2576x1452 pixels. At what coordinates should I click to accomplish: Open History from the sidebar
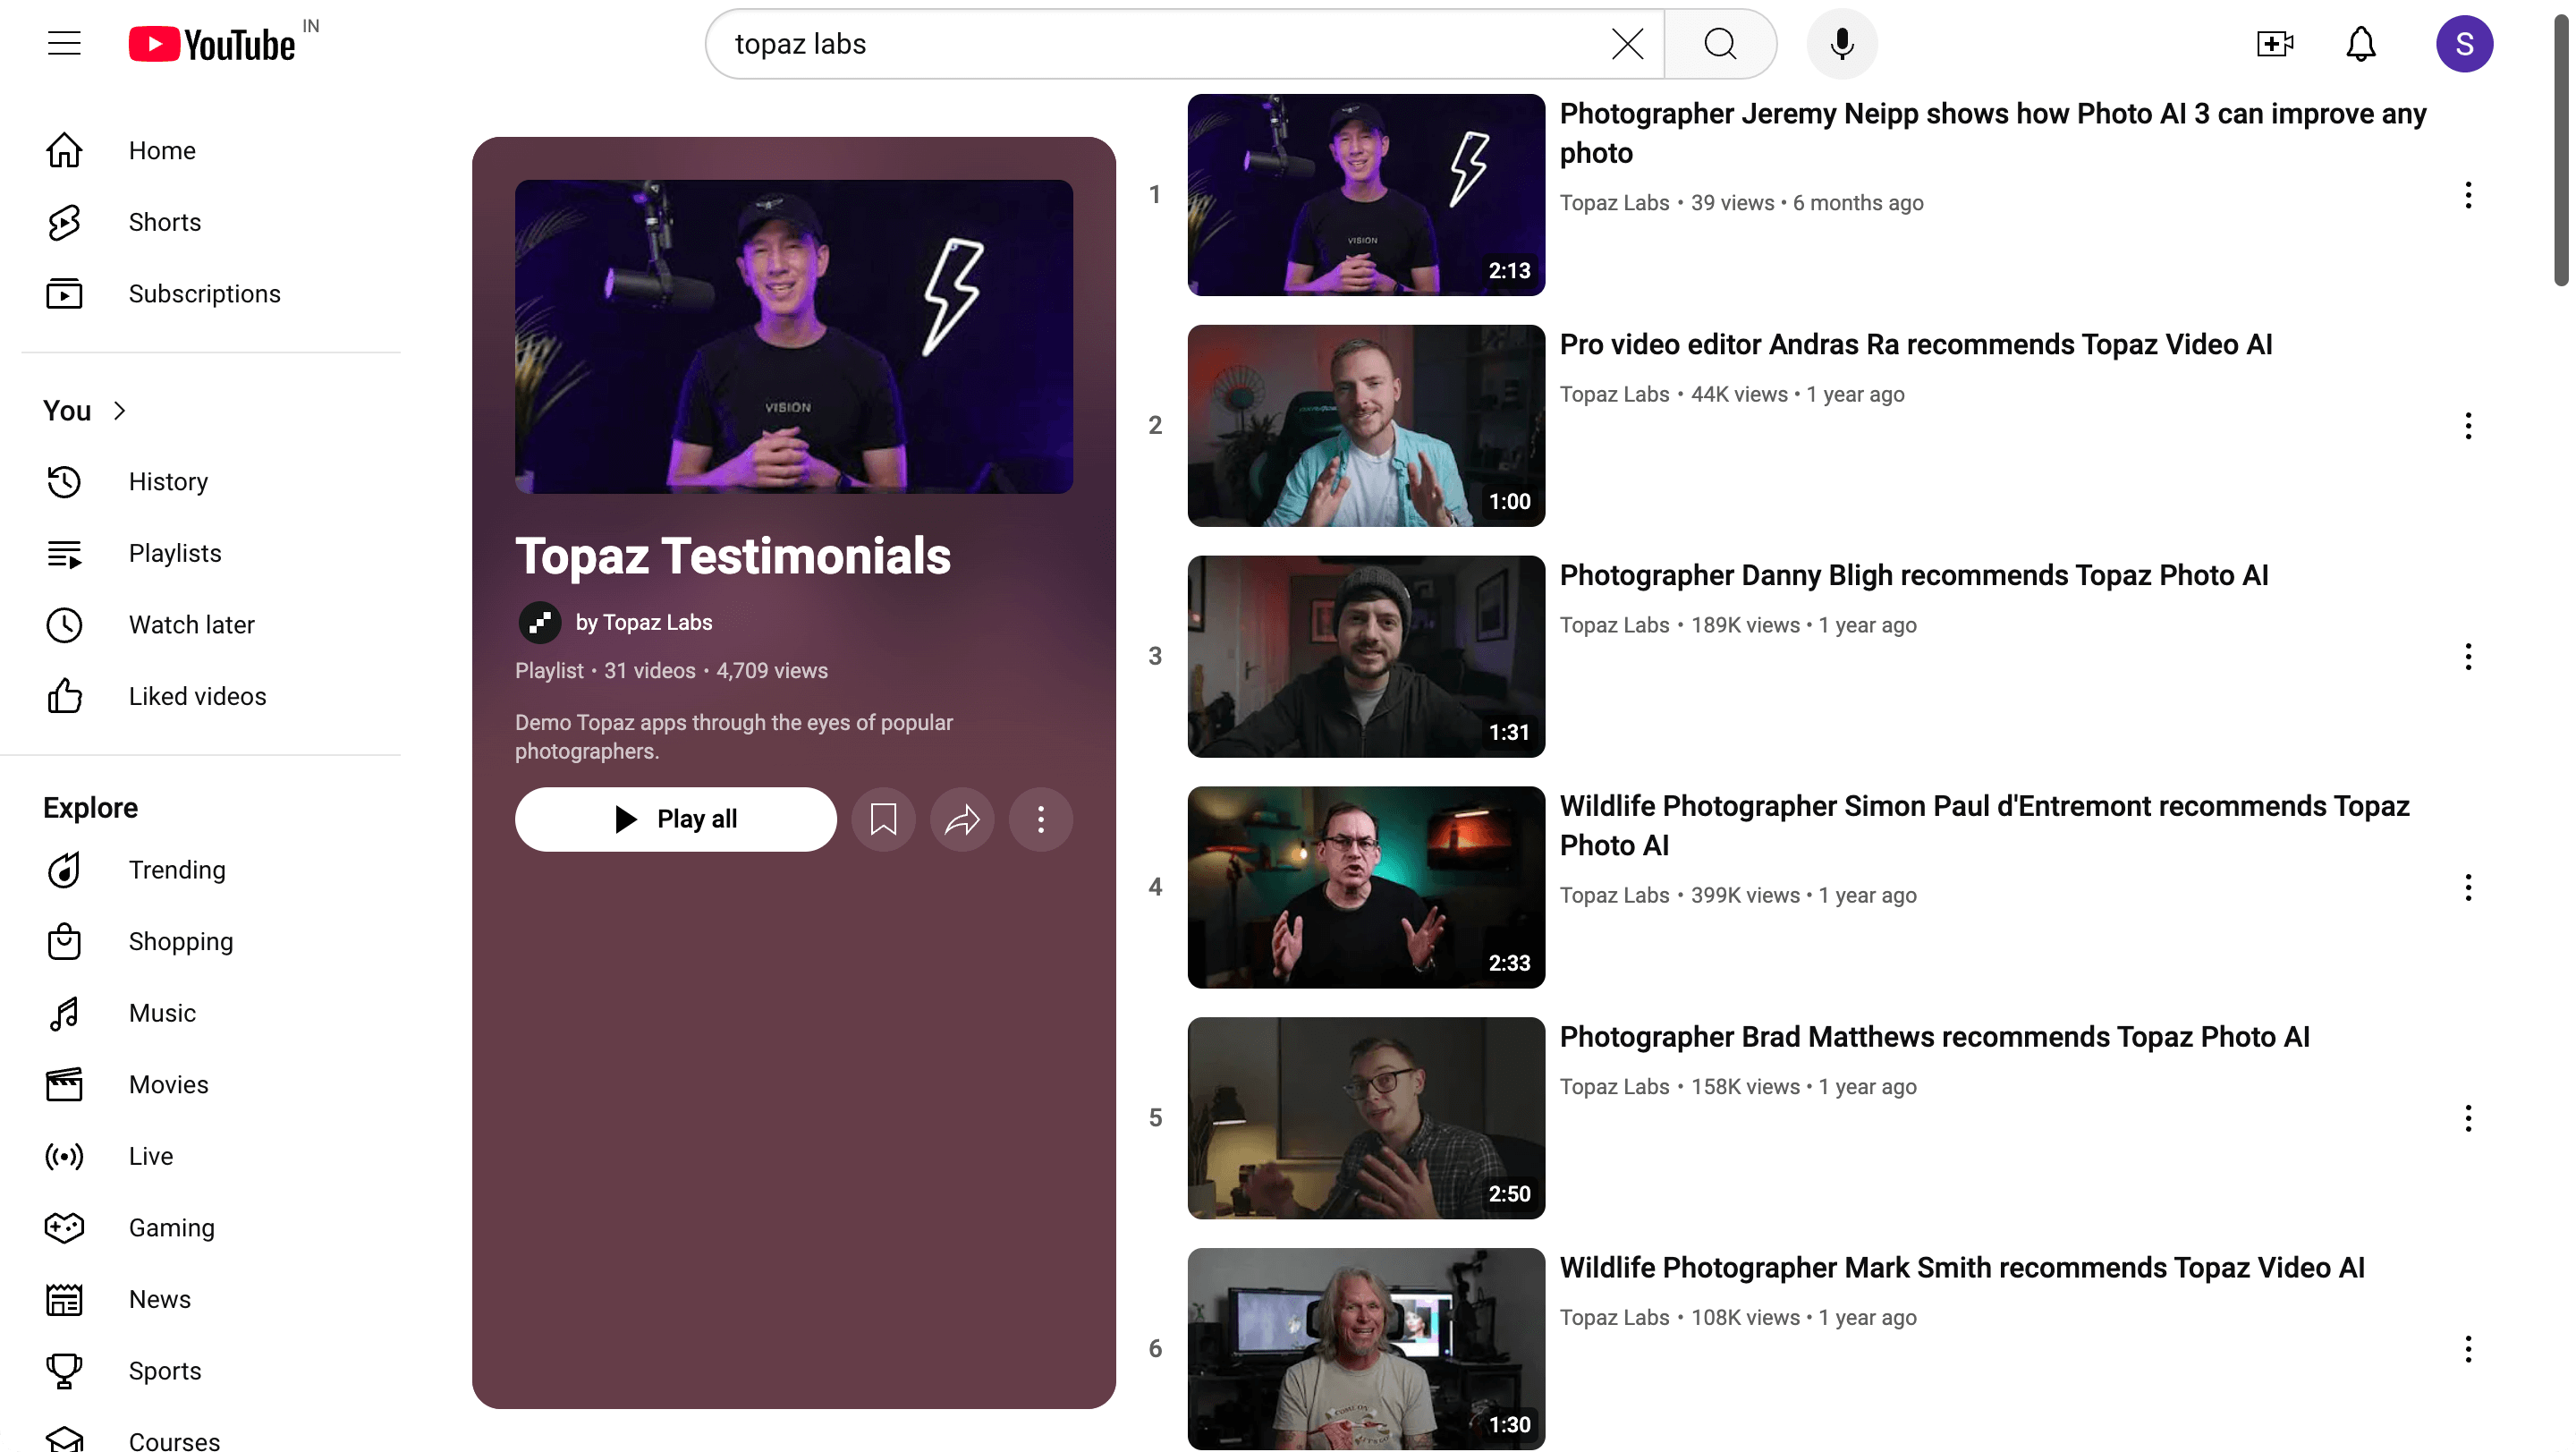168,482
